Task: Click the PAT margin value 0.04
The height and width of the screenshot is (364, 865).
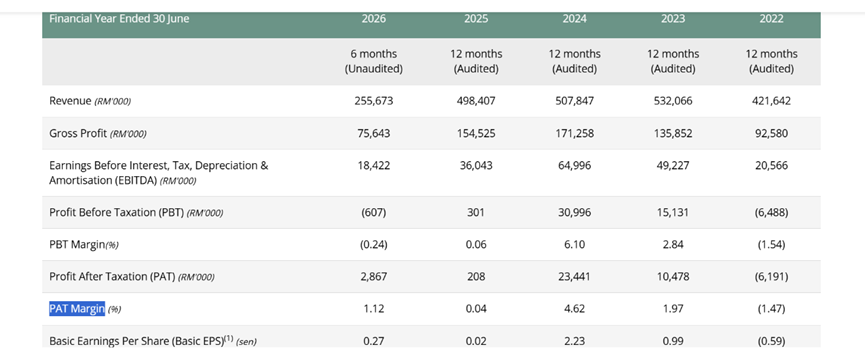Action: tap(476, 309)
